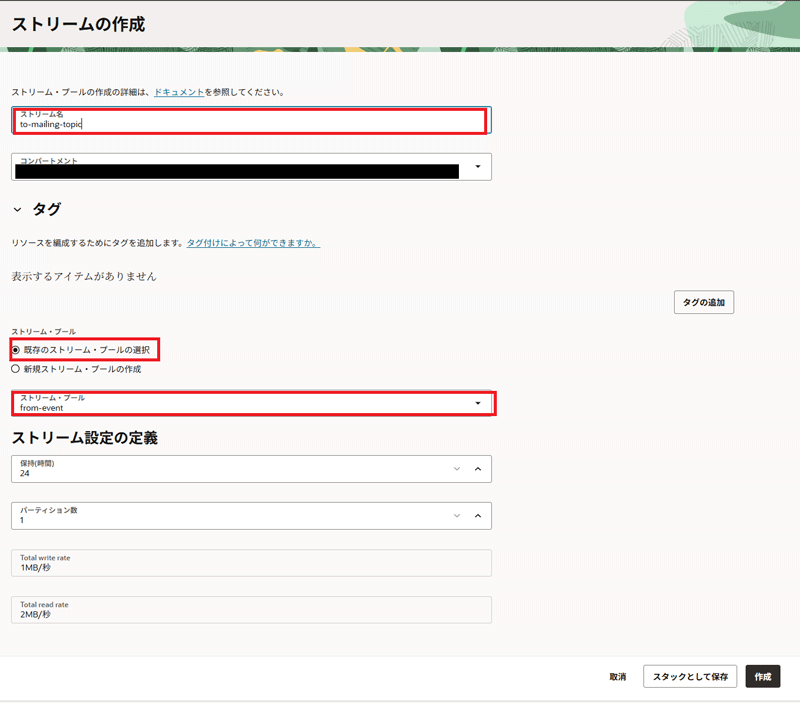Increase 保持(時間) with the up chevron
This screenshot has width=800, height=703.
pos(477,468)
